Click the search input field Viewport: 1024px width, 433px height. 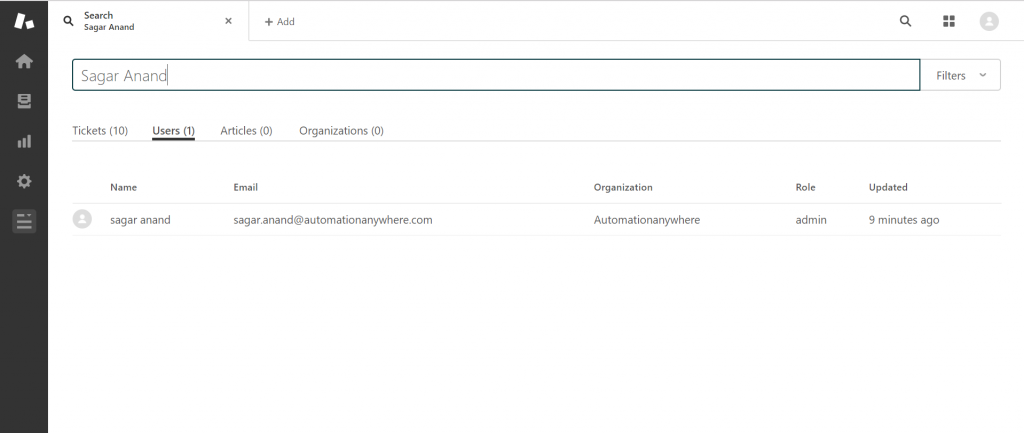(496, 75)
